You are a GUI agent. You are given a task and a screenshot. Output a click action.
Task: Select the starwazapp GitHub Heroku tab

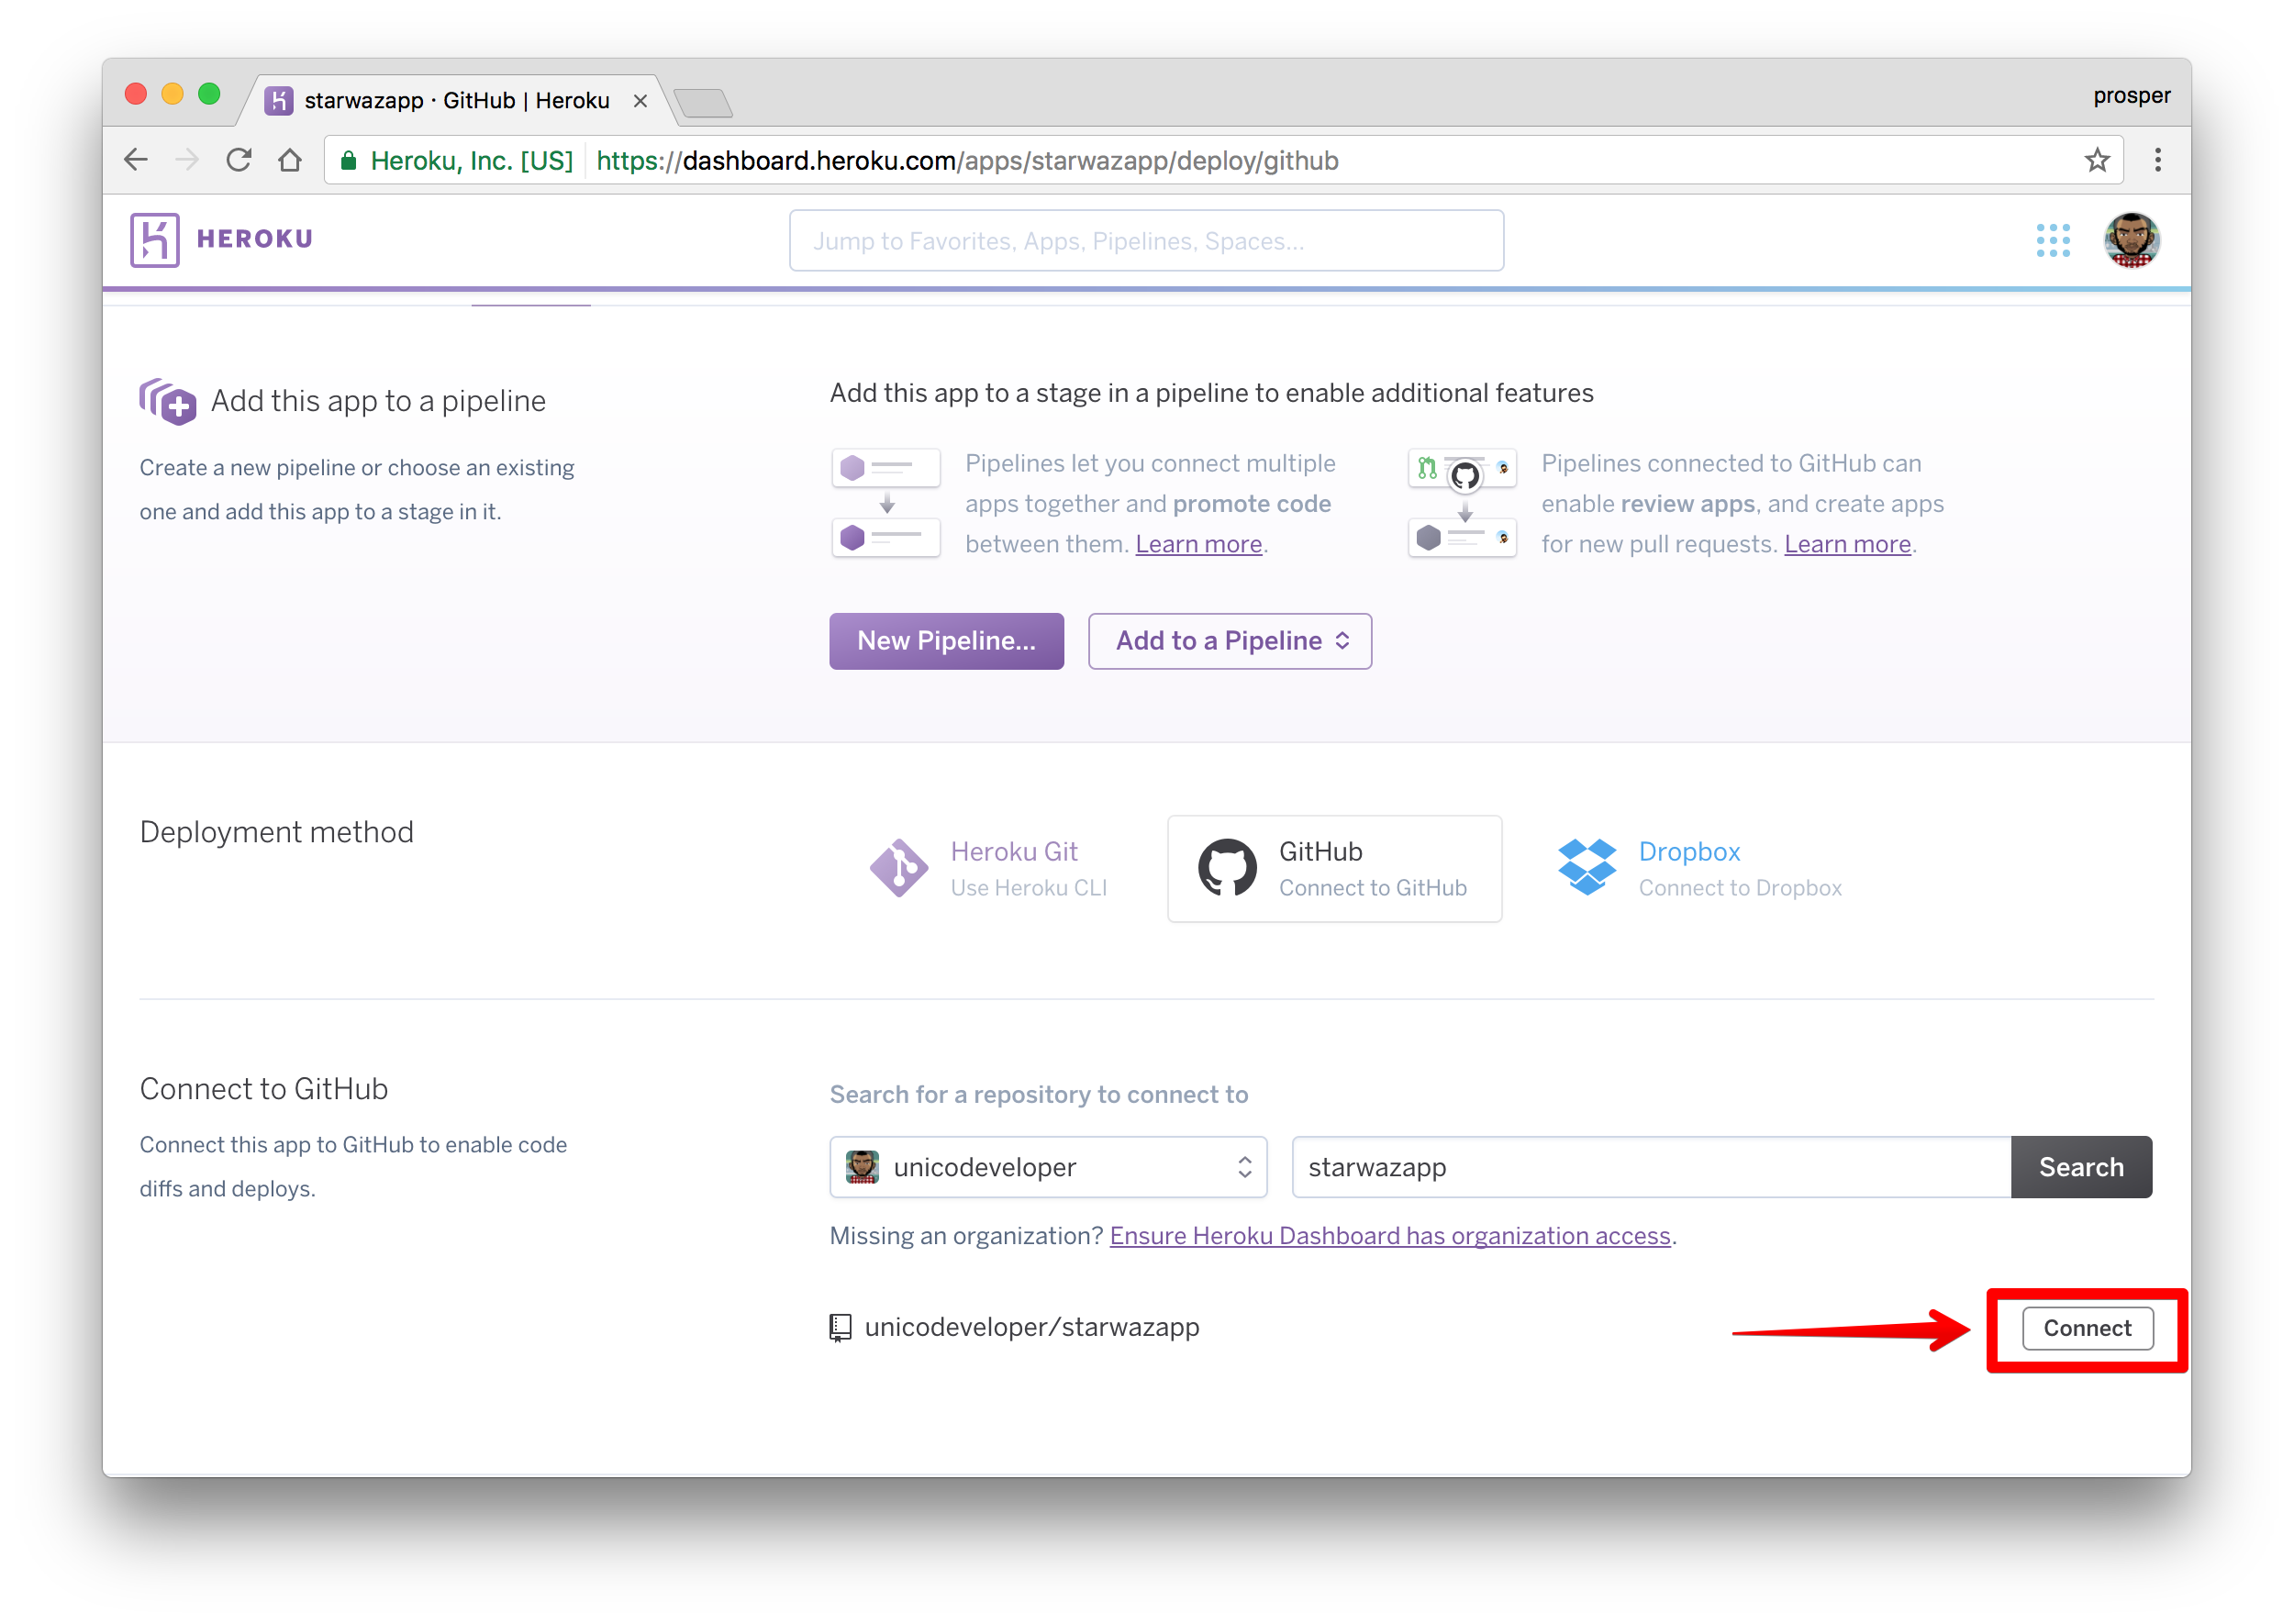[456, 101]
